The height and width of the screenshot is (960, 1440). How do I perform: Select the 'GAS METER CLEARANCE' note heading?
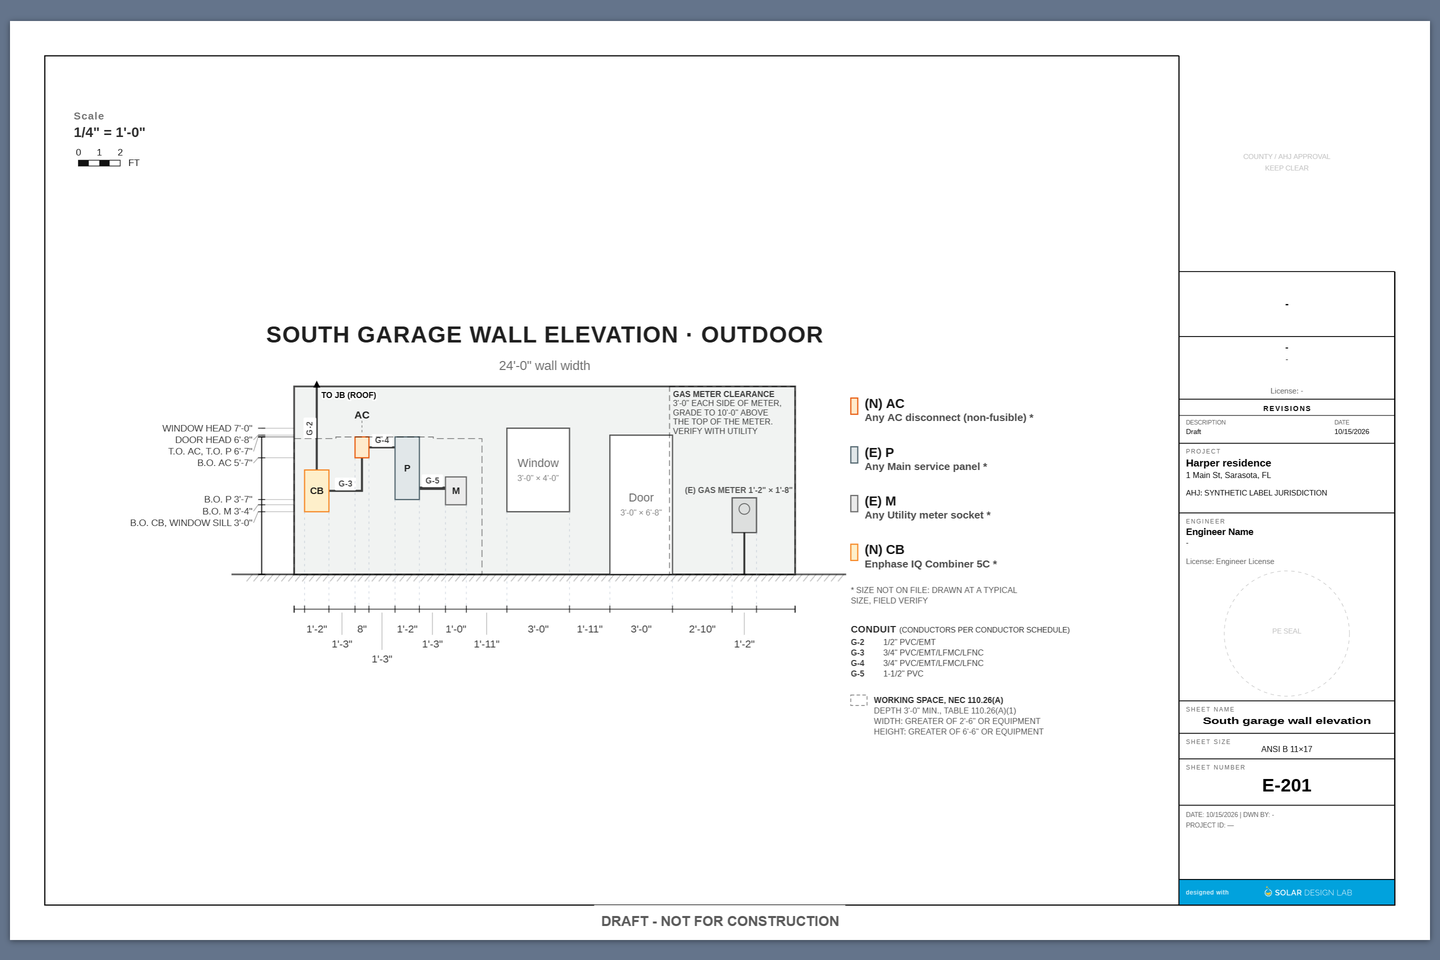click(x=724, y=394)
